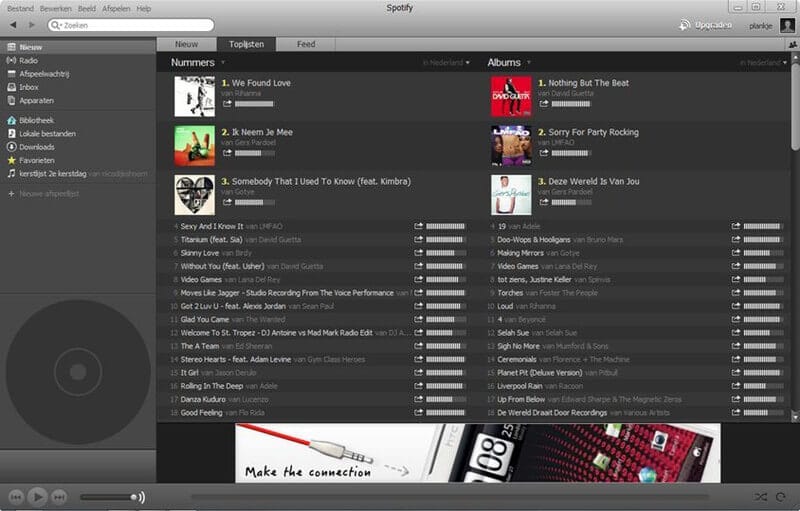Share Titanium (feat. Sia) track
Screen dimensions: 800x511
click(x=419, y=239)
